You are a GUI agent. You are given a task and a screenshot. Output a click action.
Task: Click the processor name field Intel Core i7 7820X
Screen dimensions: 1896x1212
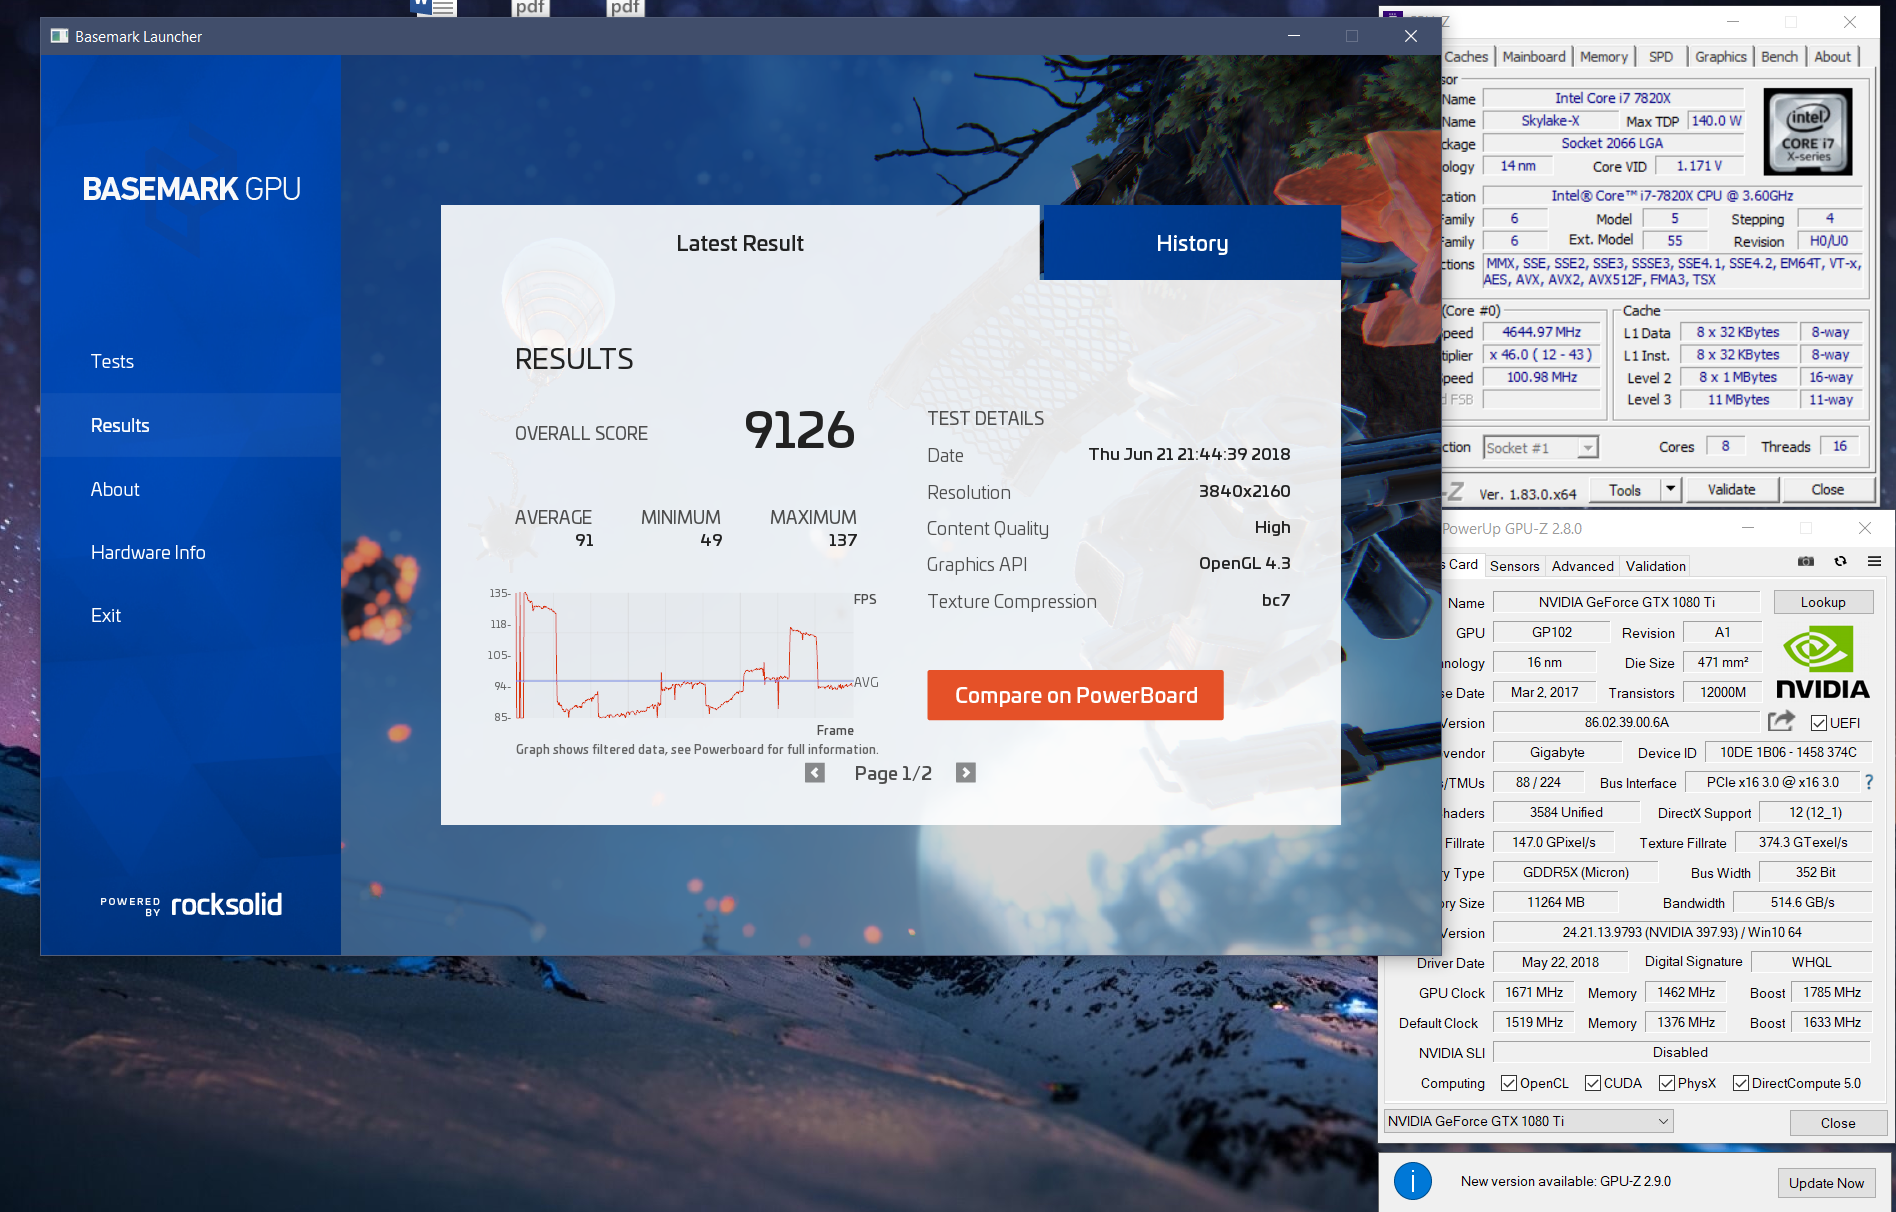click(1612, 98)
